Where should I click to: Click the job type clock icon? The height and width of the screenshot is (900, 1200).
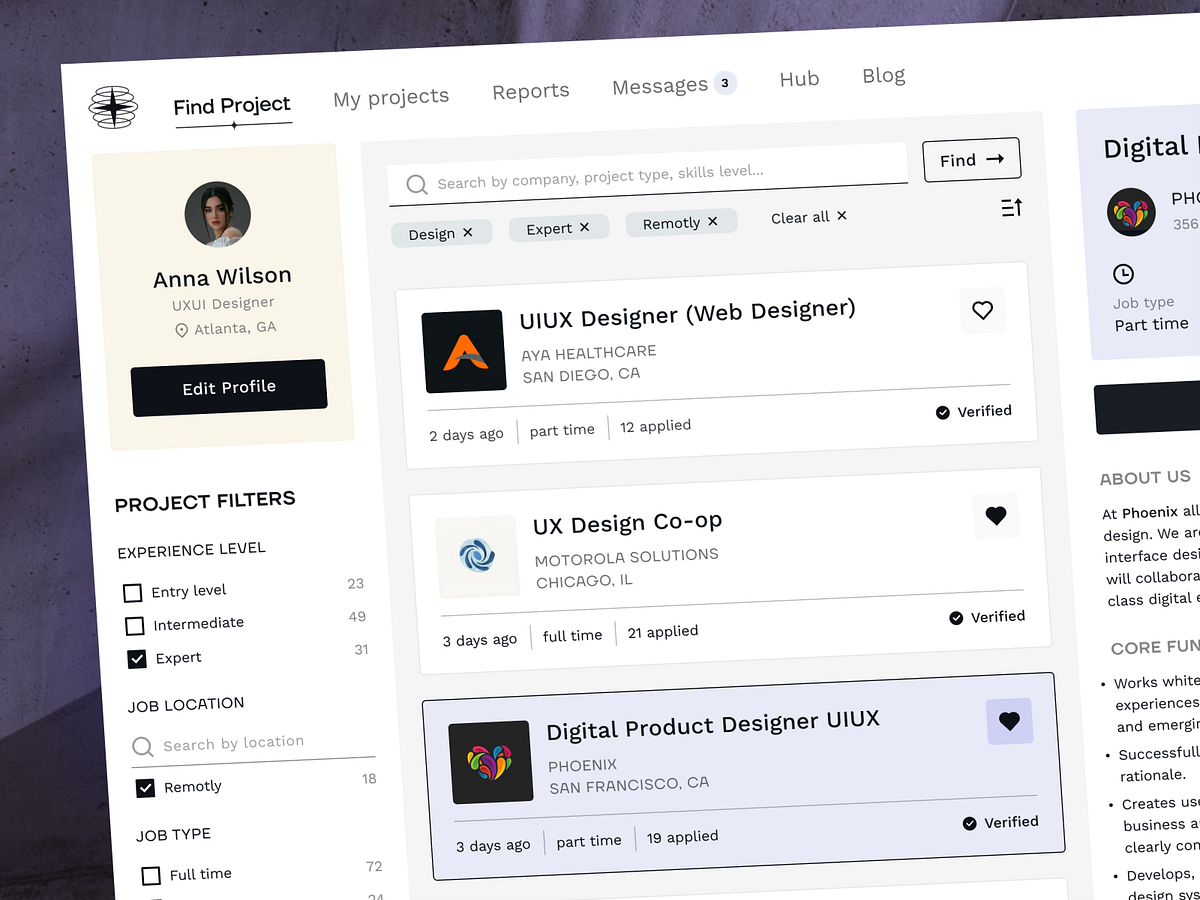tap(1123, 273)
